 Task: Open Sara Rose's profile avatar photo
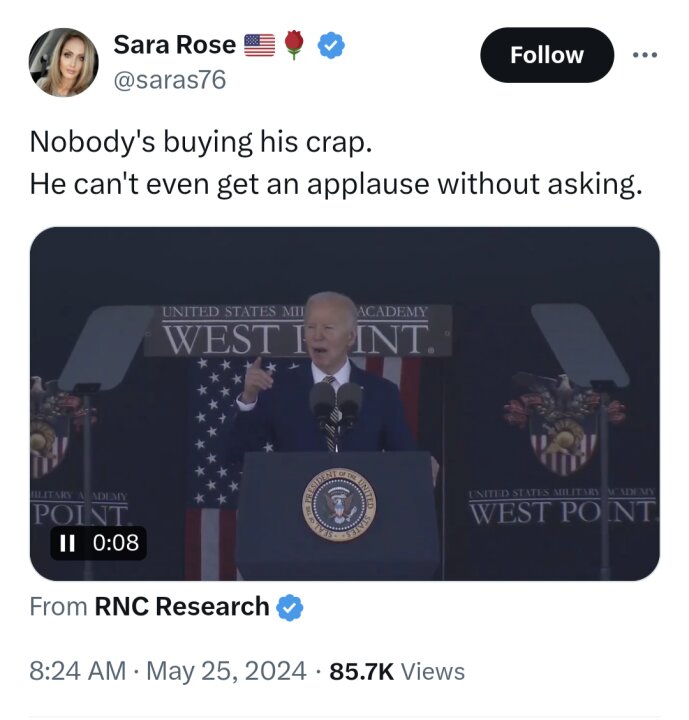pyautogui.click(x=64, y=62)
